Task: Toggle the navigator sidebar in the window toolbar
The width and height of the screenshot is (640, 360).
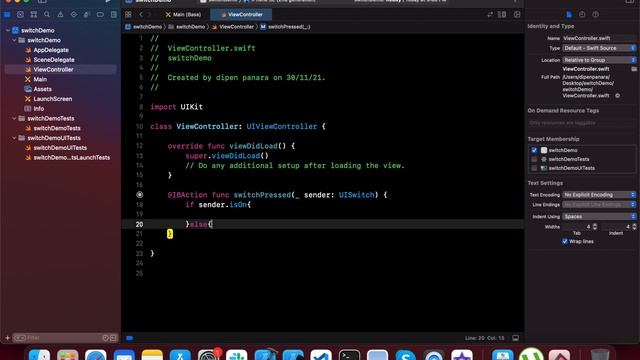Action: pos(42,2)
